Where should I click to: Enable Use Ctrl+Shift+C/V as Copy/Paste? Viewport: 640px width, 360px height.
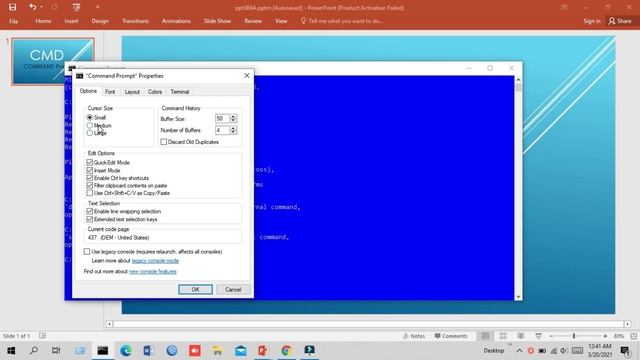90,193
